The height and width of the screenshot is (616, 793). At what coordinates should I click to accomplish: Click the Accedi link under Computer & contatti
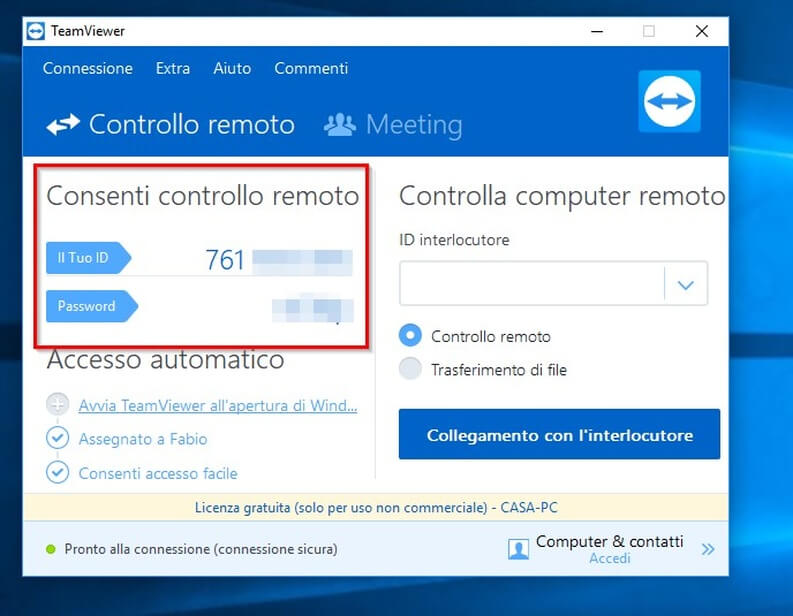(x=609, y=558)
